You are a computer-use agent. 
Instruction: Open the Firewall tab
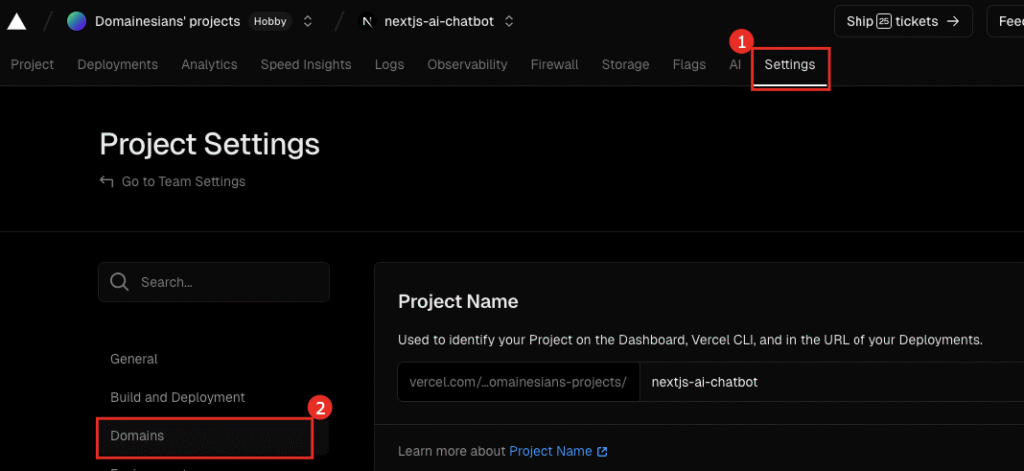coord(554,65)
